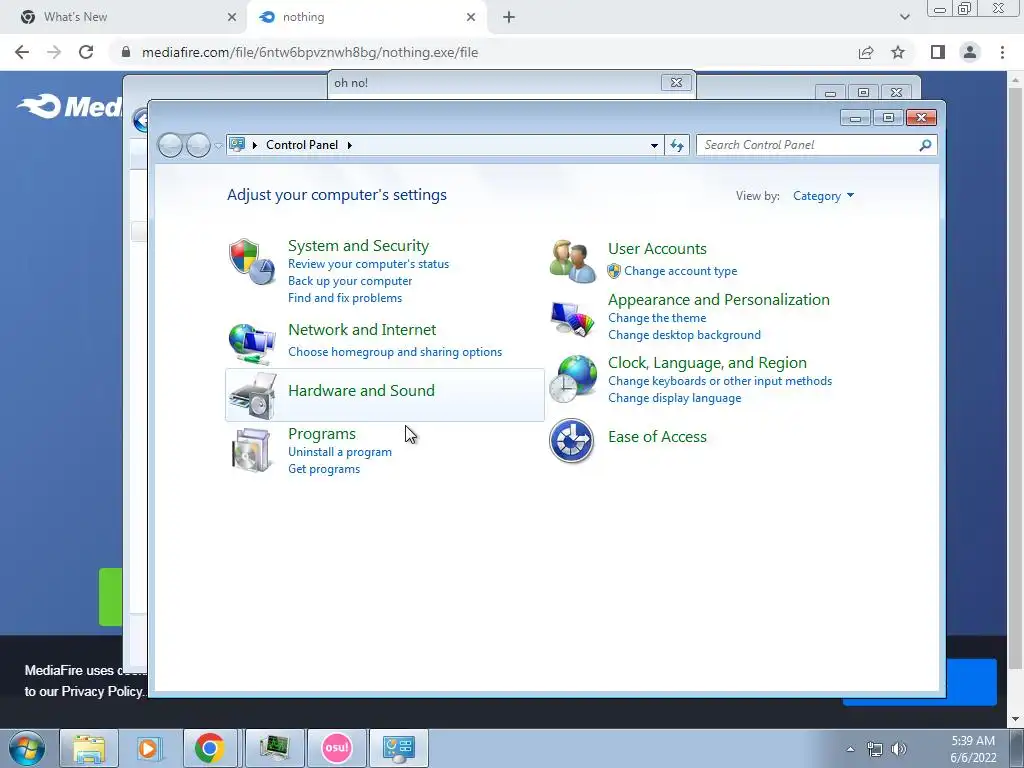The image size is (1024, 768).
Task: Click network tray icon
Action: [x=874, y=749]
